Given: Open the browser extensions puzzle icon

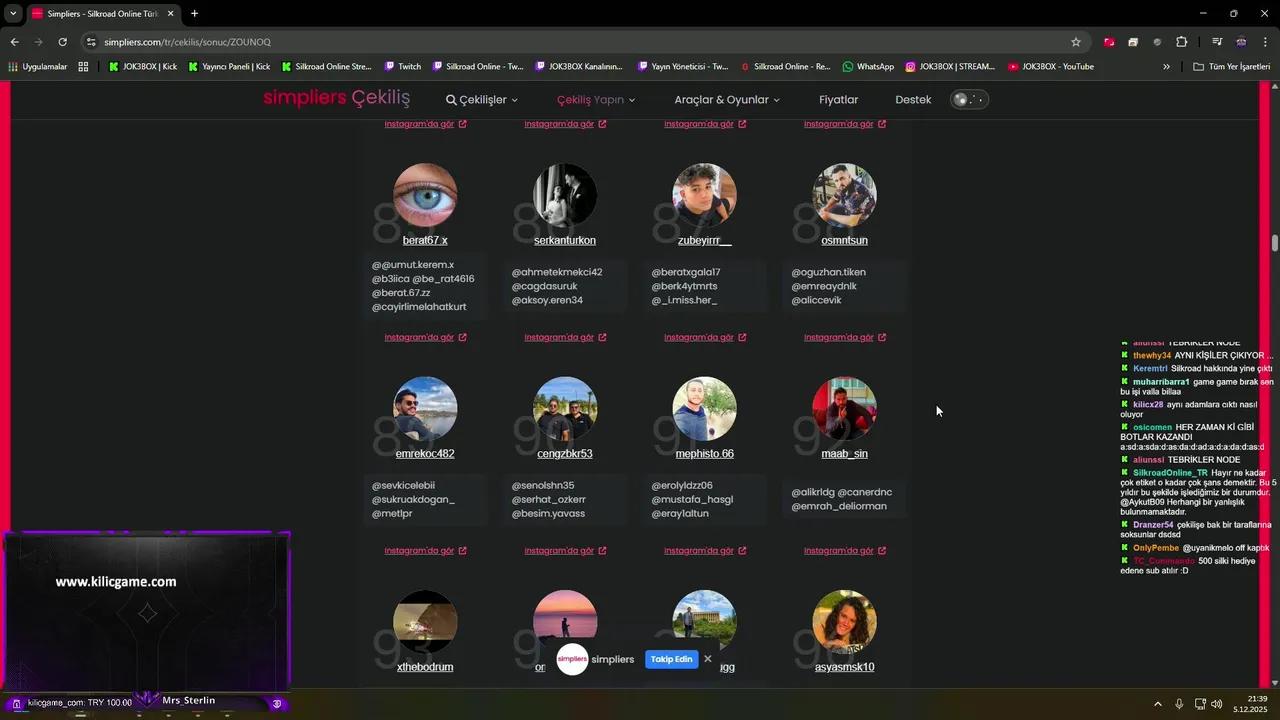Looking at the screenshot, I should pyautogui.click(x=1182, y=42).
